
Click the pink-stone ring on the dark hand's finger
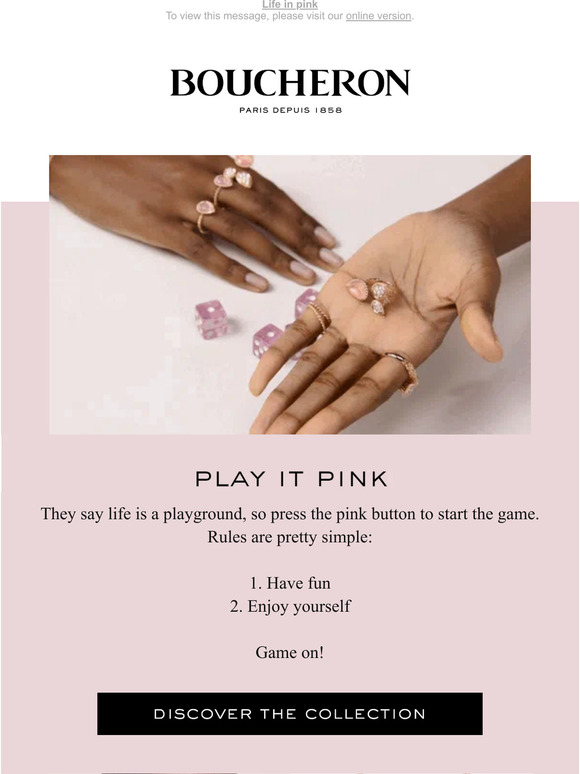tap(205, 214)
